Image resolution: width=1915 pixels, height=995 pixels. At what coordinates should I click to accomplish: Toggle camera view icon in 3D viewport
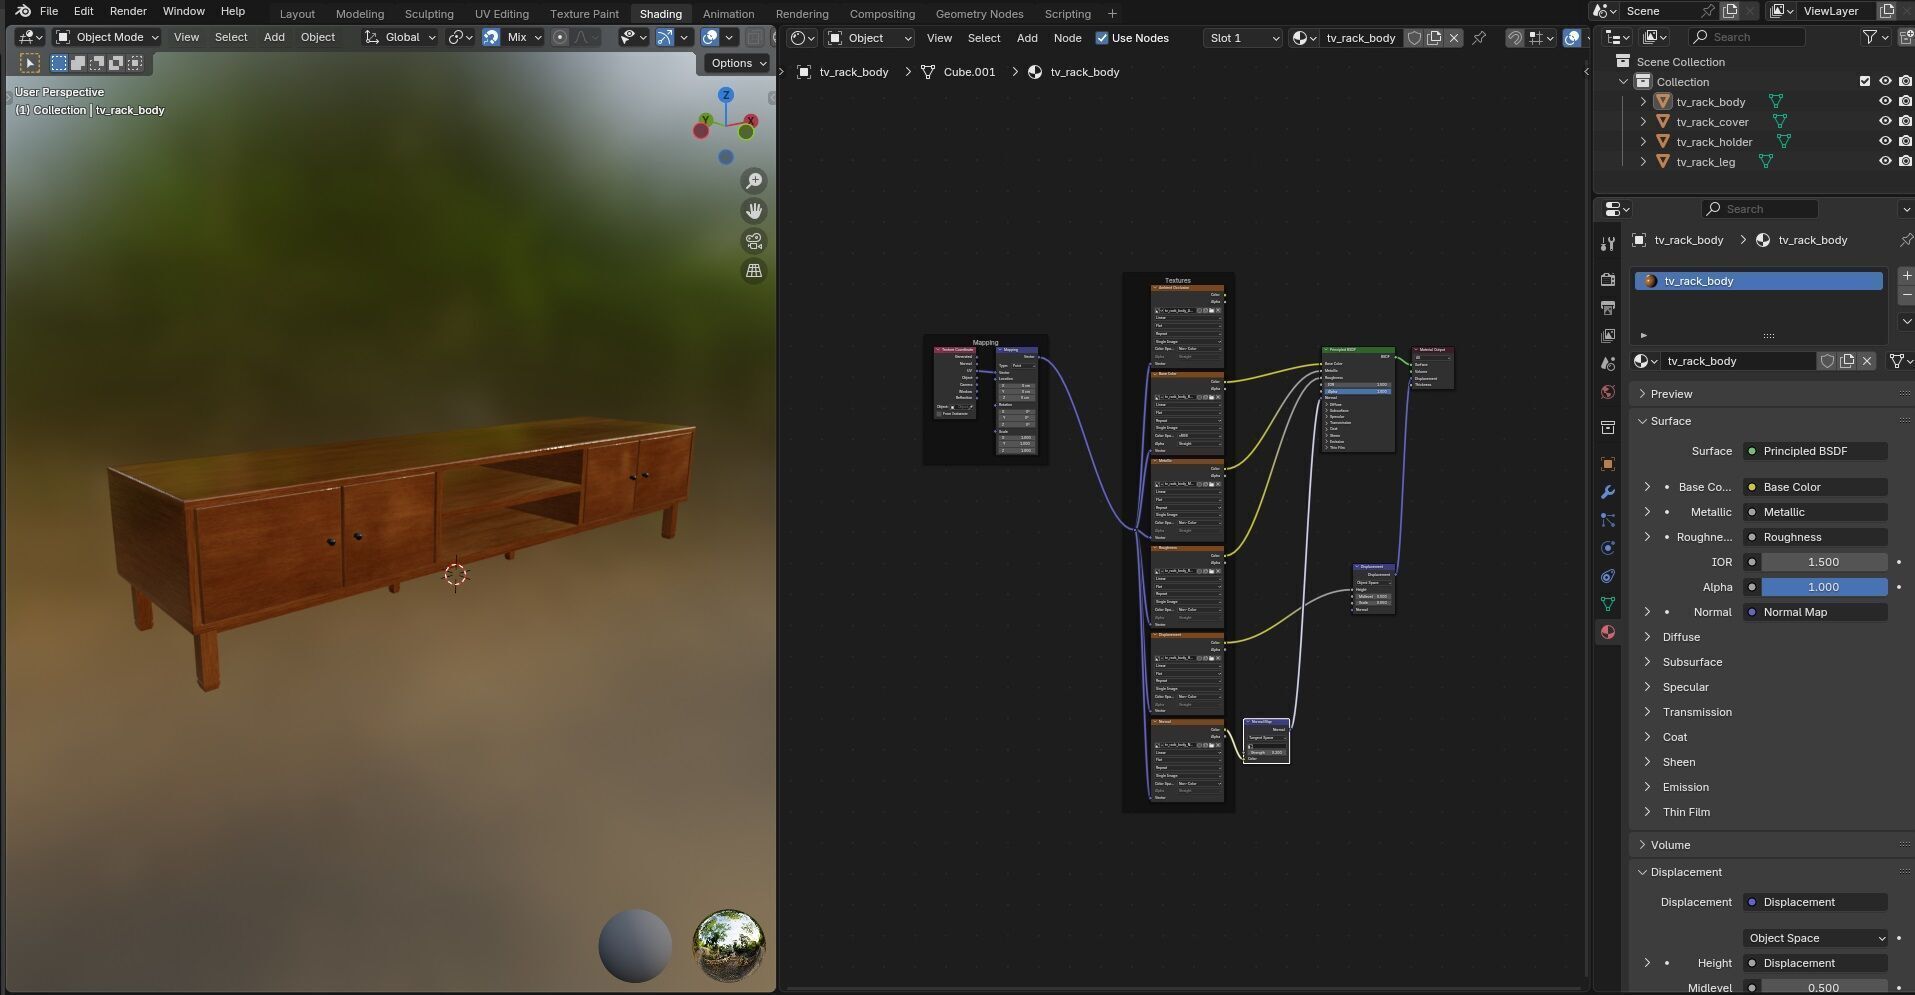[x=754, y=241]
